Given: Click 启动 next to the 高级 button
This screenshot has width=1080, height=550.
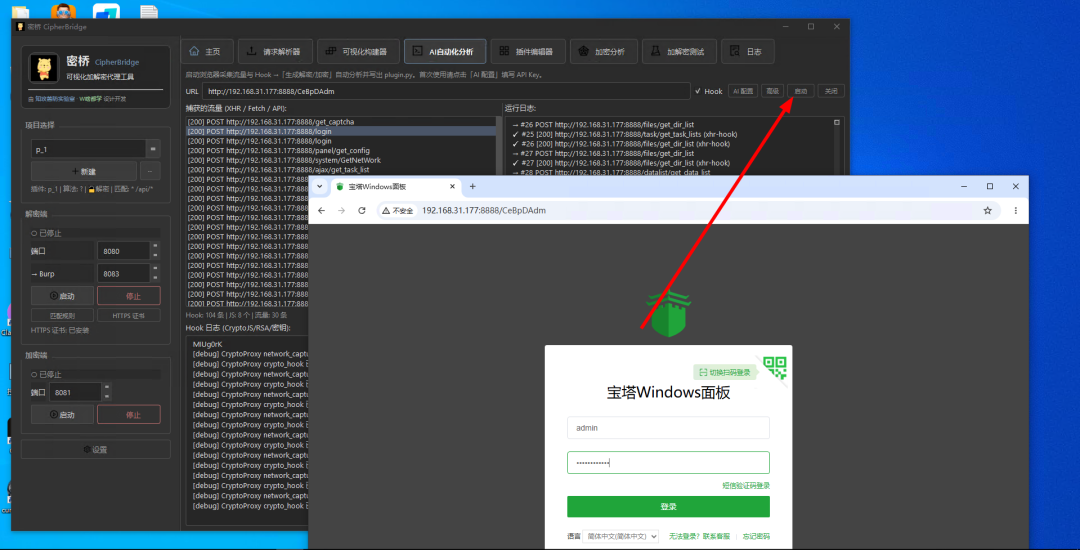Looking at the screenshot, I should (801, 91).
